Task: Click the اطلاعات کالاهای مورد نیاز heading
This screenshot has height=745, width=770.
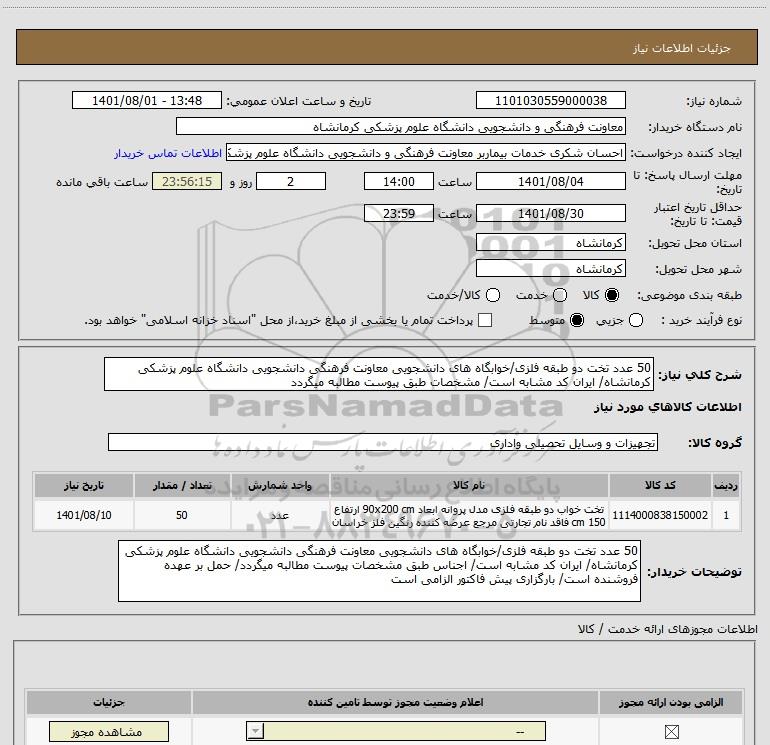Action: point(668,407)
